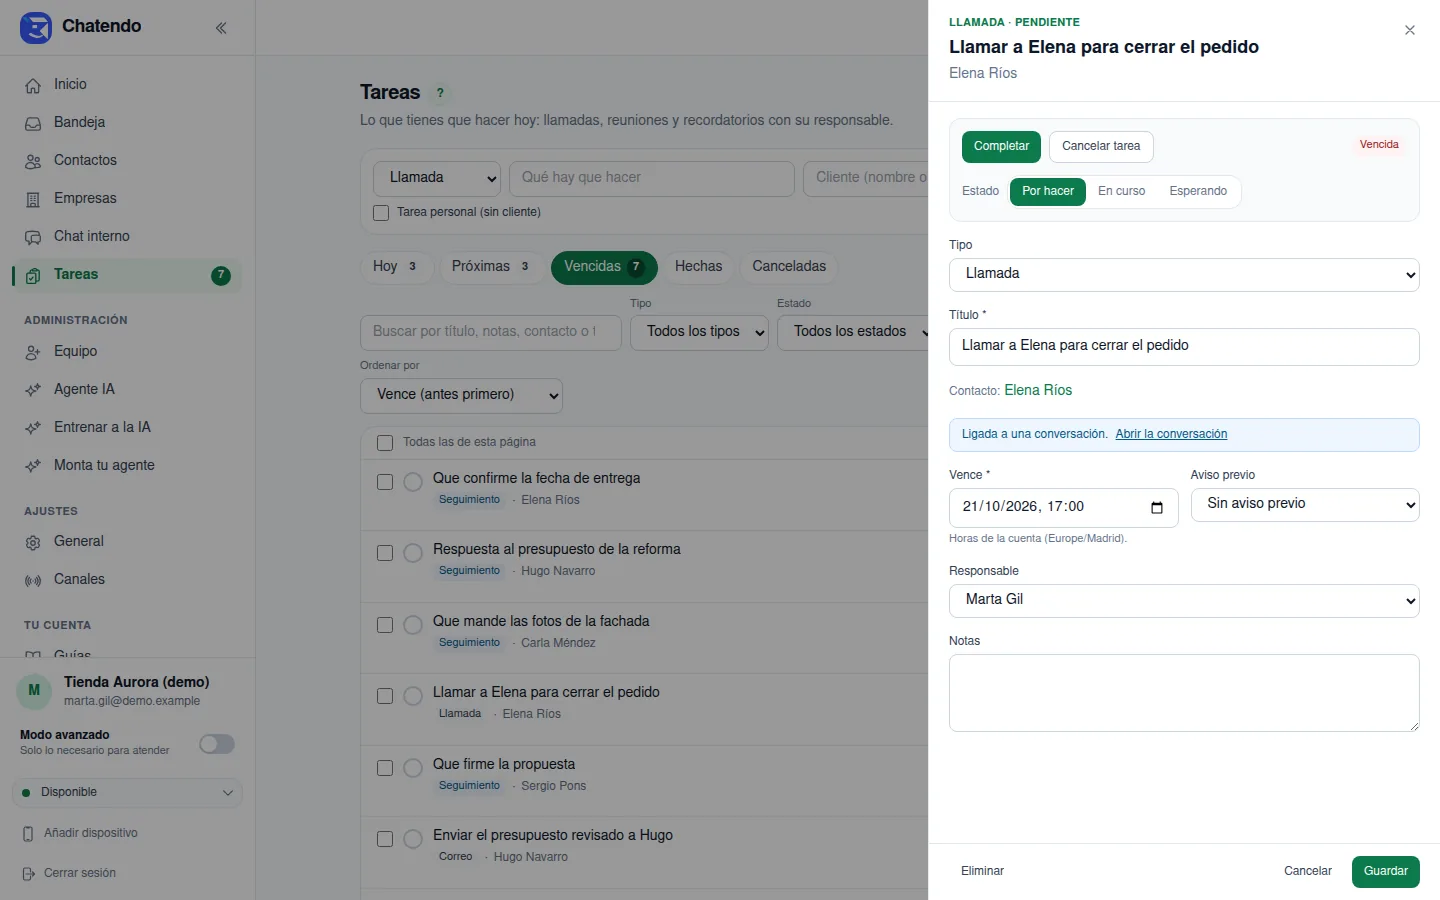Open the calendar picker in Vence field
The height and width of the screenshot is (900, 1440).
coord(1157,507)
